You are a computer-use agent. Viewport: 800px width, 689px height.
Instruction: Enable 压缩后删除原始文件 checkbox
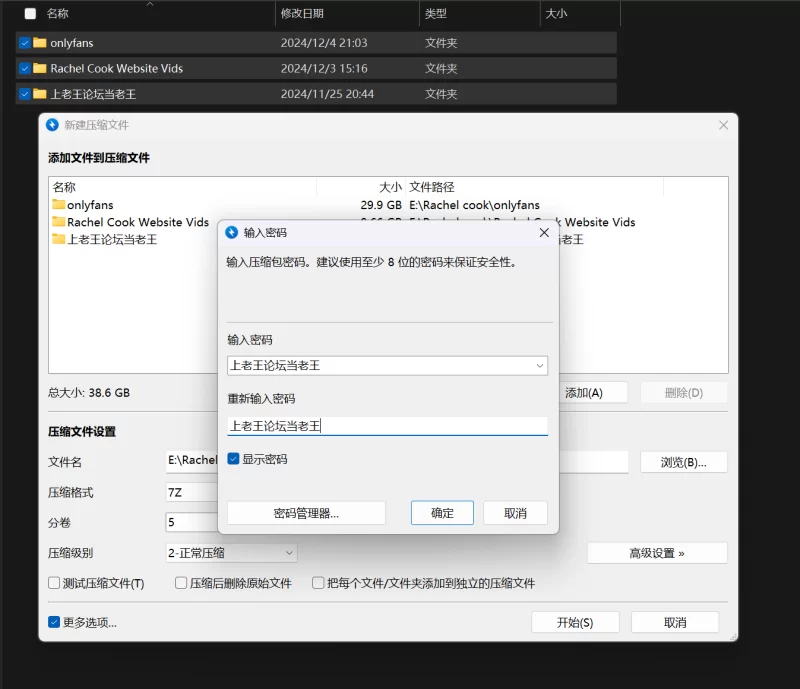[181, 583]
